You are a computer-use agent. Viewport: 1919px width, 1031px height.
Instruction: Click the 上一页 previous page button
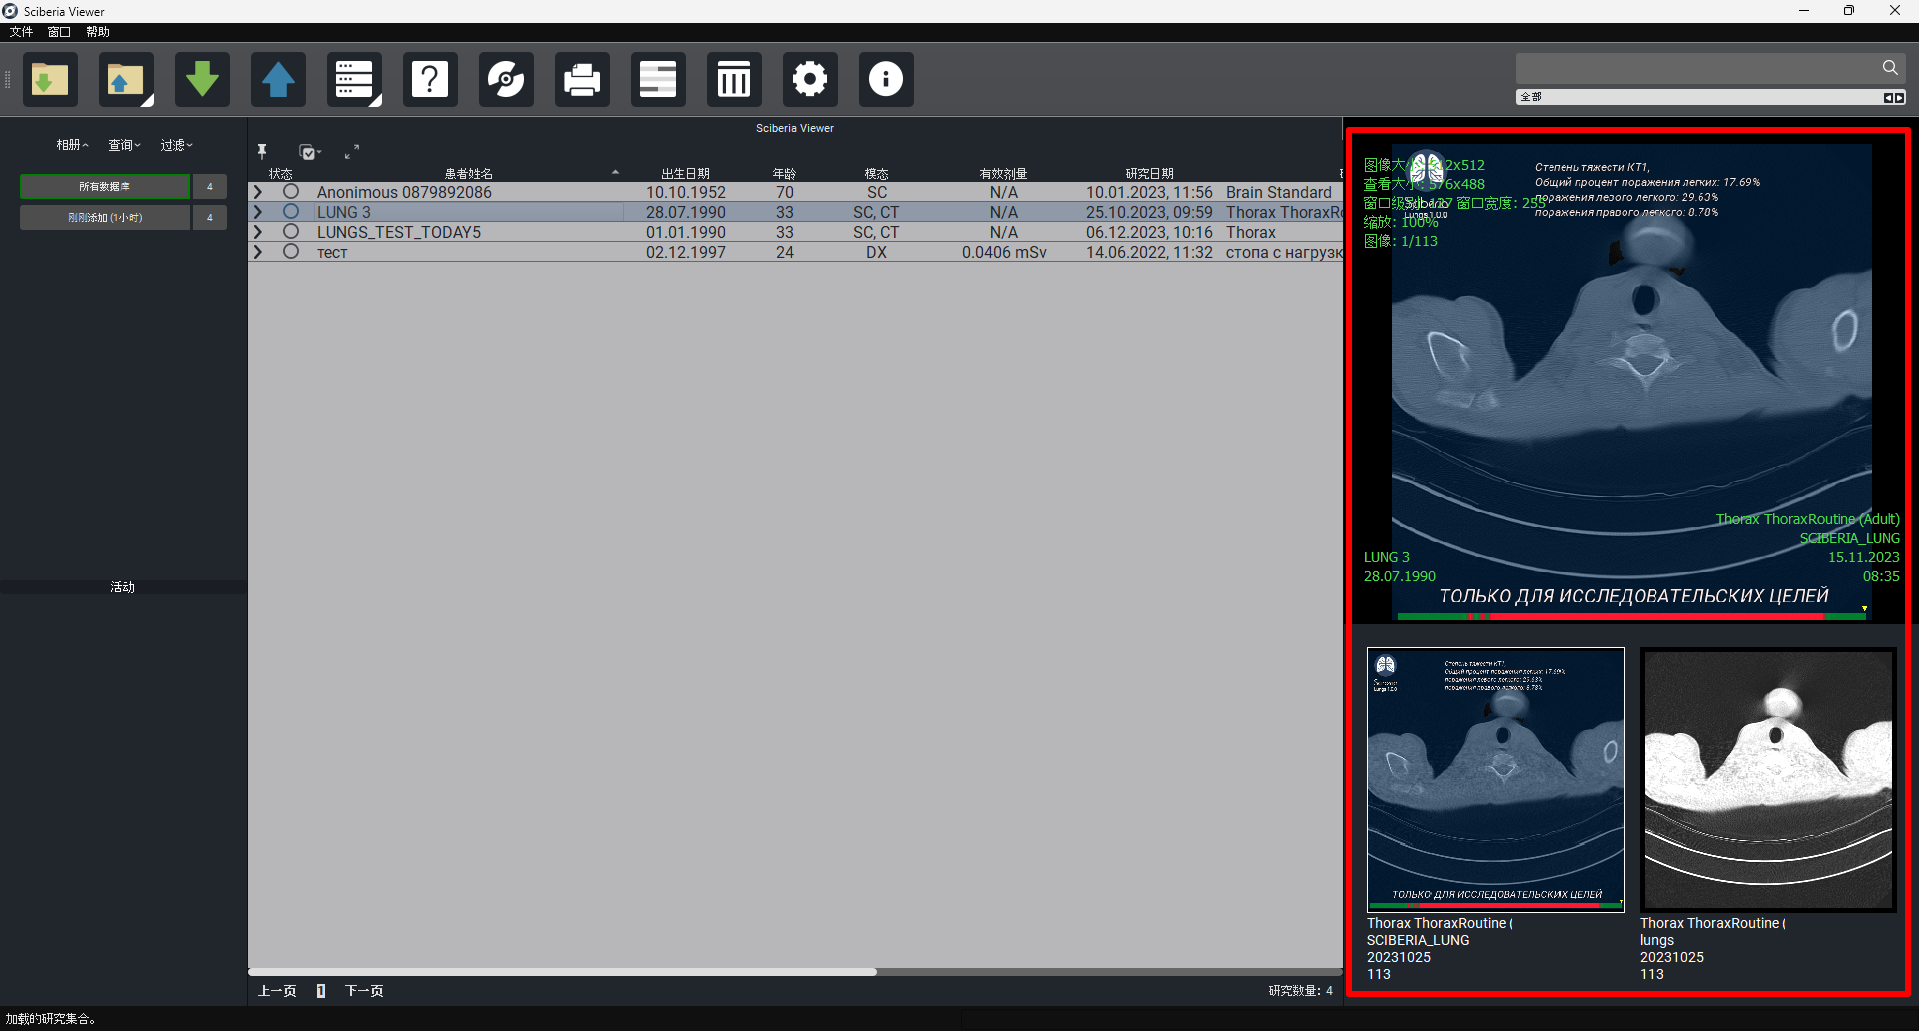pyautogui.click(x=277, y=991)
